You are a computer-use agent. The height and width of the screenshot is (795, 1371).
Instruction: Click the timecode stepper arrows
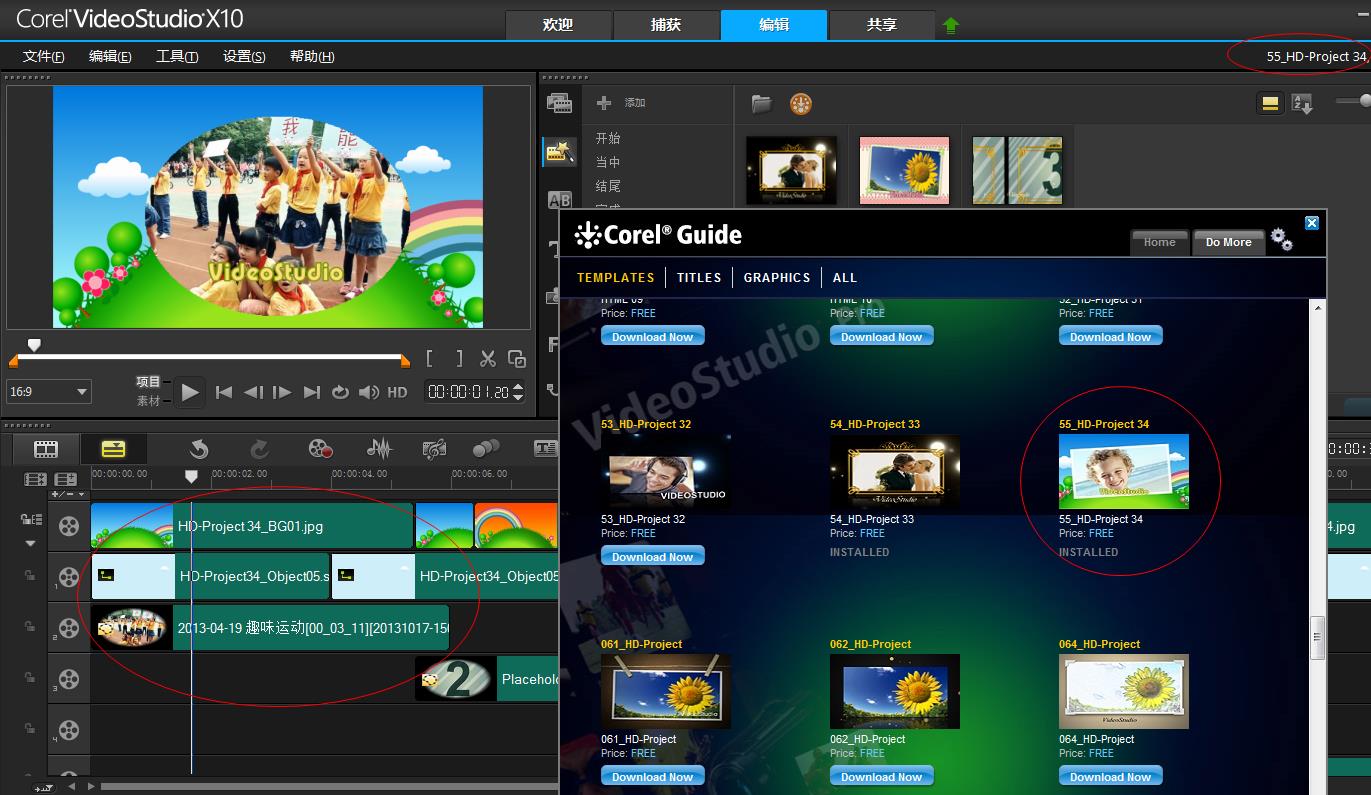[x=518, y=392]
